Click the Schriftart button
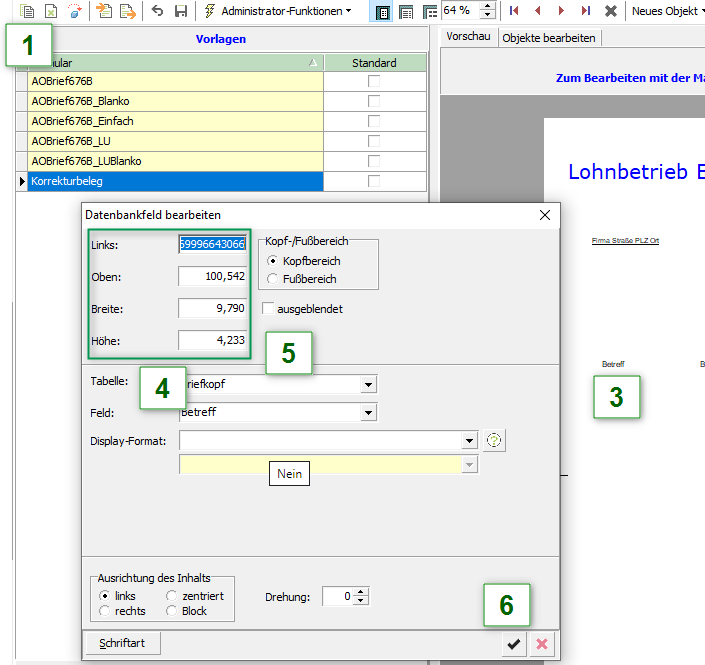705x665 pixels. pyautogui.click(x=123, y=644)
